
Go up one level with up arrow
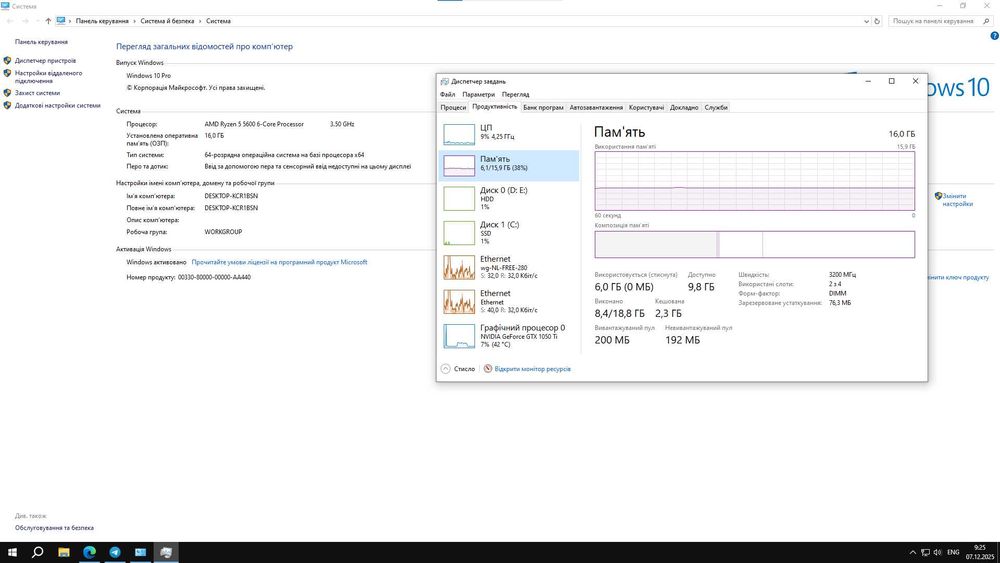(48, 21)
